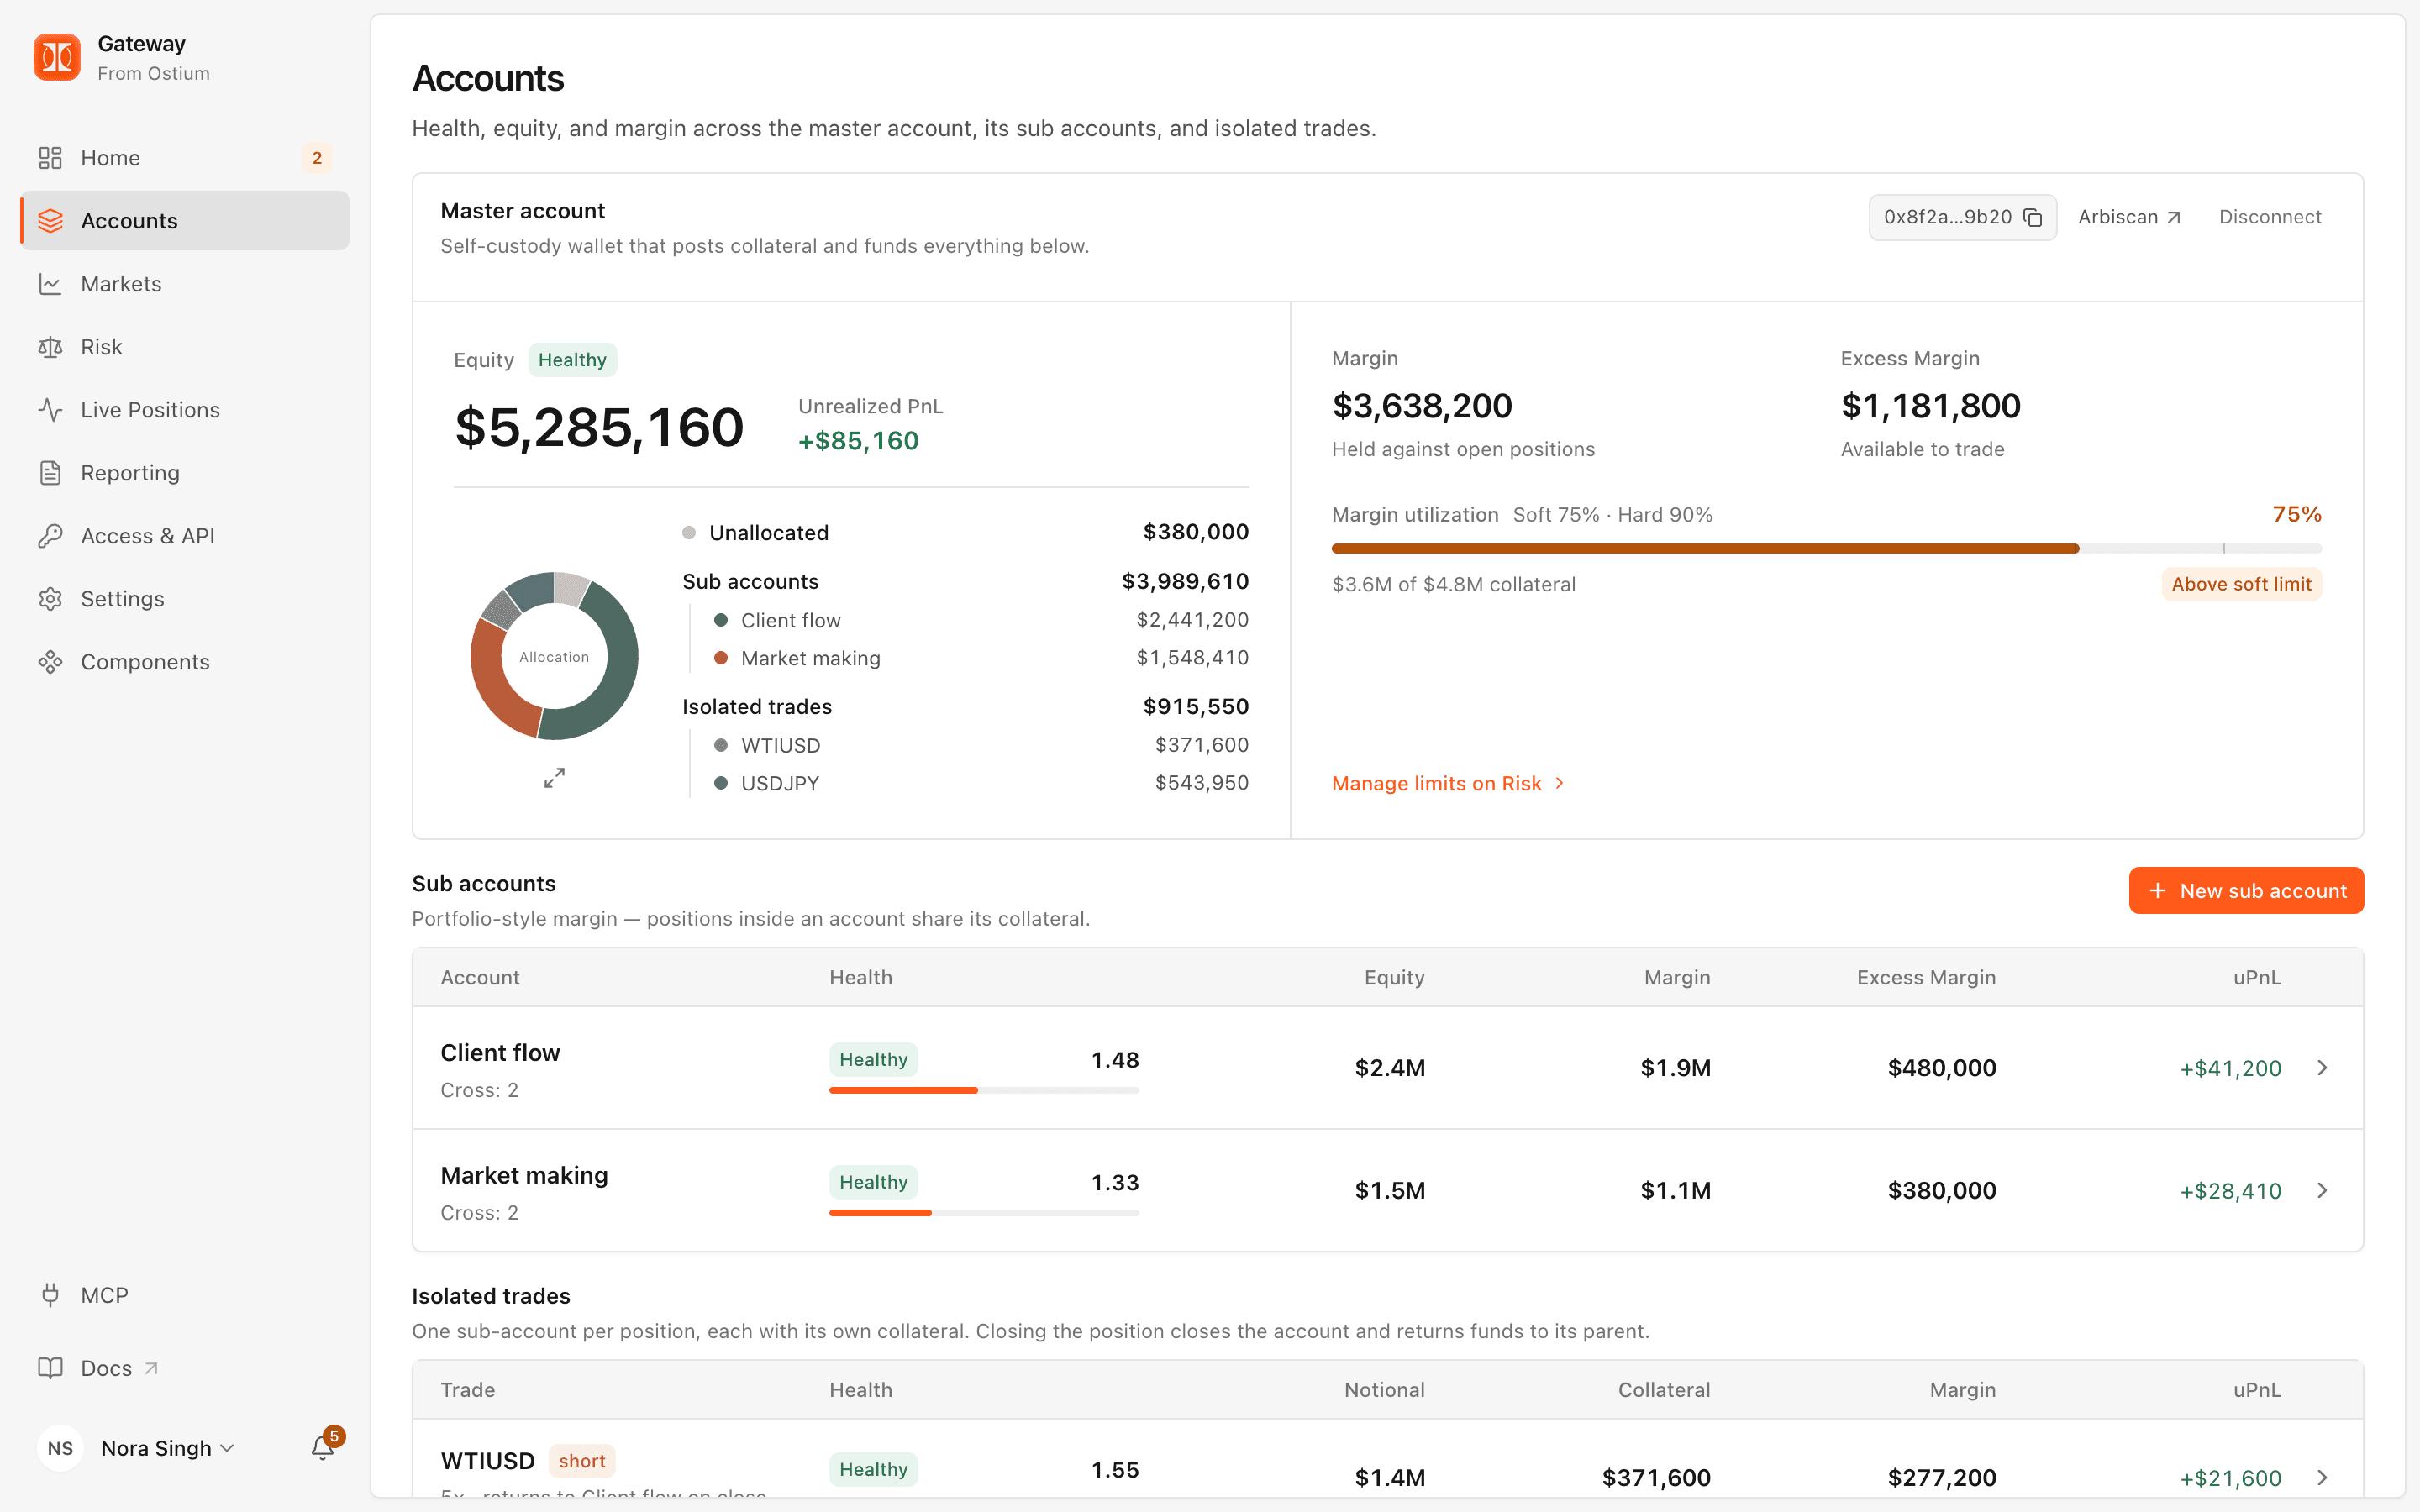Expand the WTIUSD trade row chevron
Image resolution: width=2420 pixels, height=1512 pixels.
point(2322,1477)
